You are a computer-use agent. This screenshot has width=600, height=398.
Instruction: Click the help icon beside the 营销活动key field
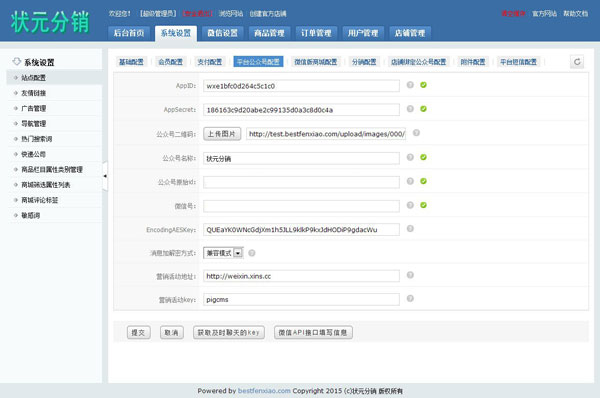click(x=410, y=298)
